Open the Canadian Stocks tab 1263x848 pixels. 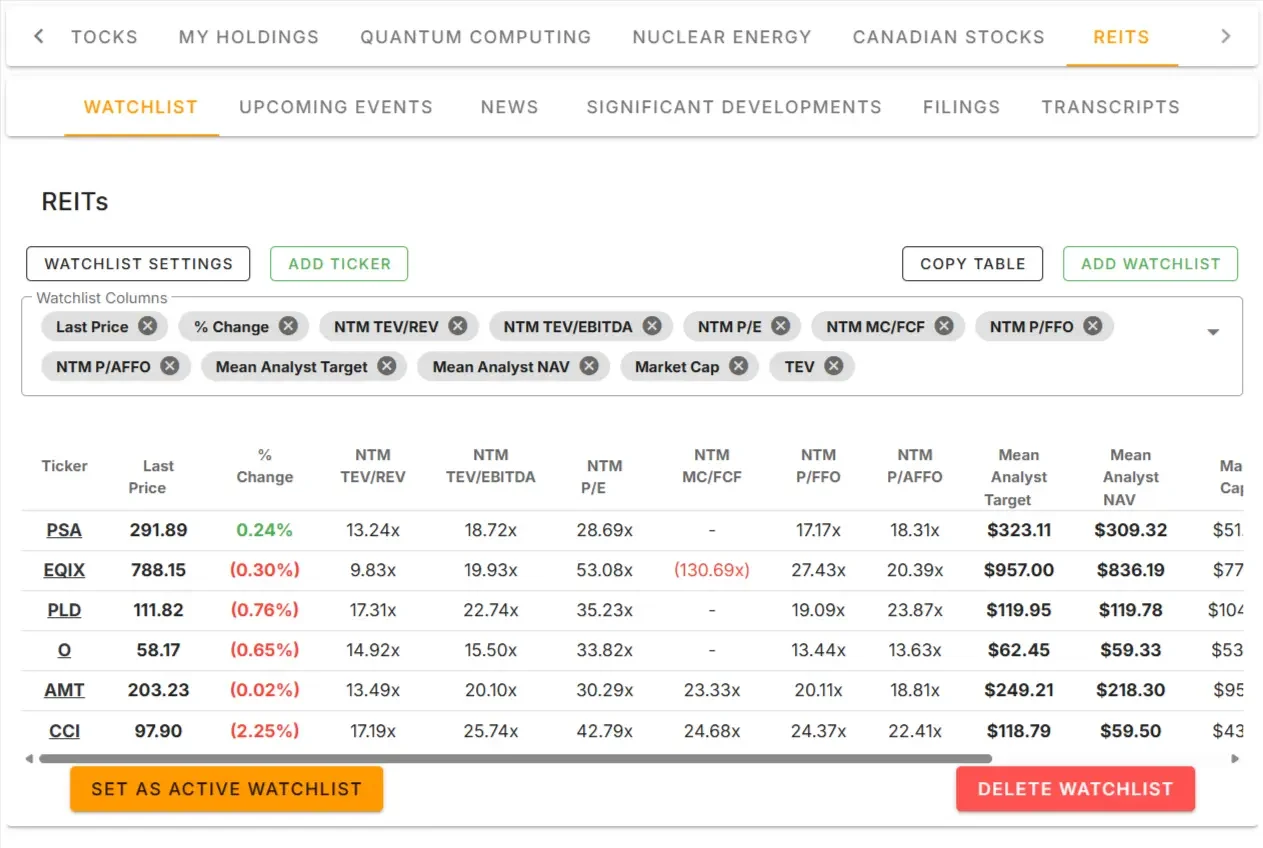[x=949, y=37]
